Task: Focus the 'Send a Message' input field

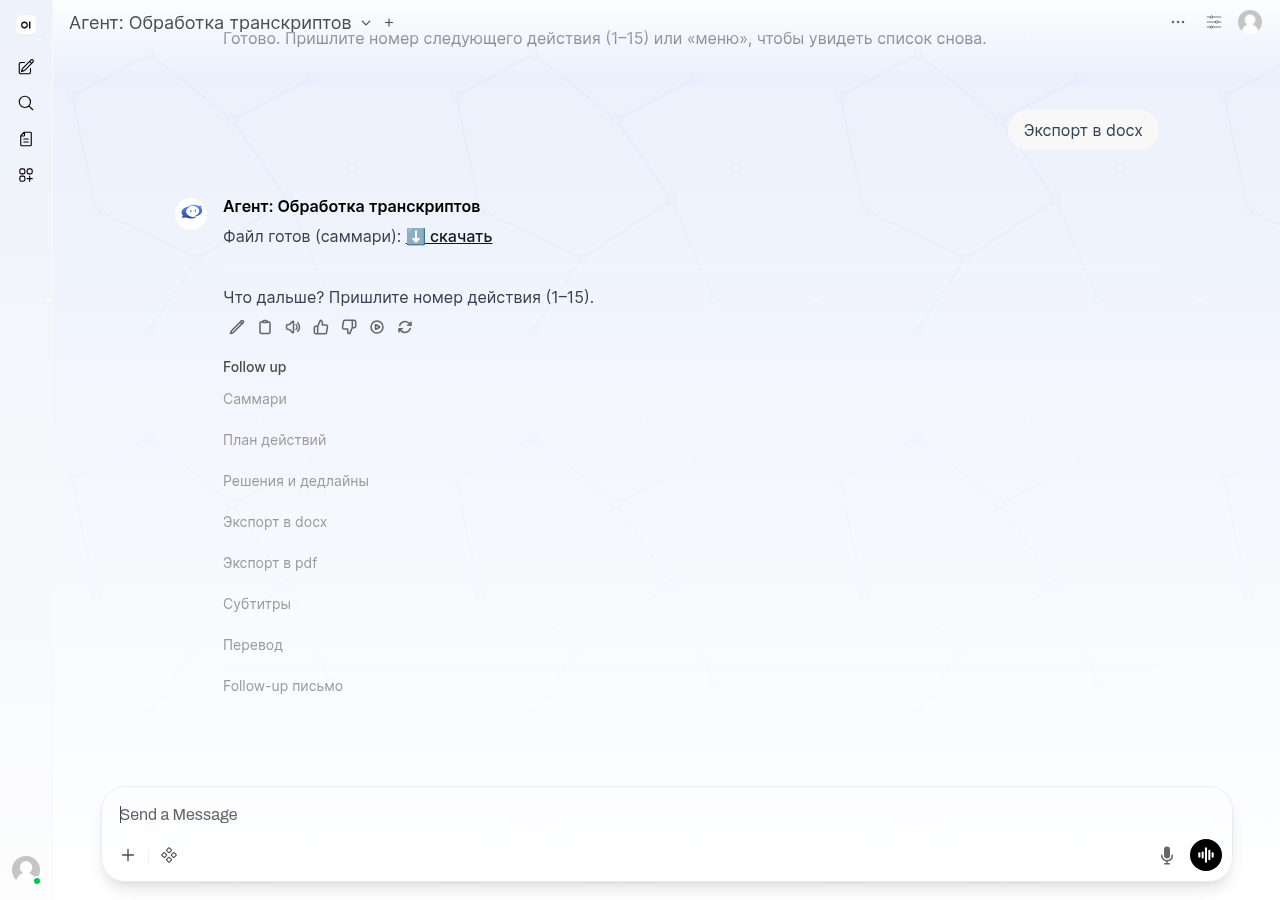Action: 666,814
